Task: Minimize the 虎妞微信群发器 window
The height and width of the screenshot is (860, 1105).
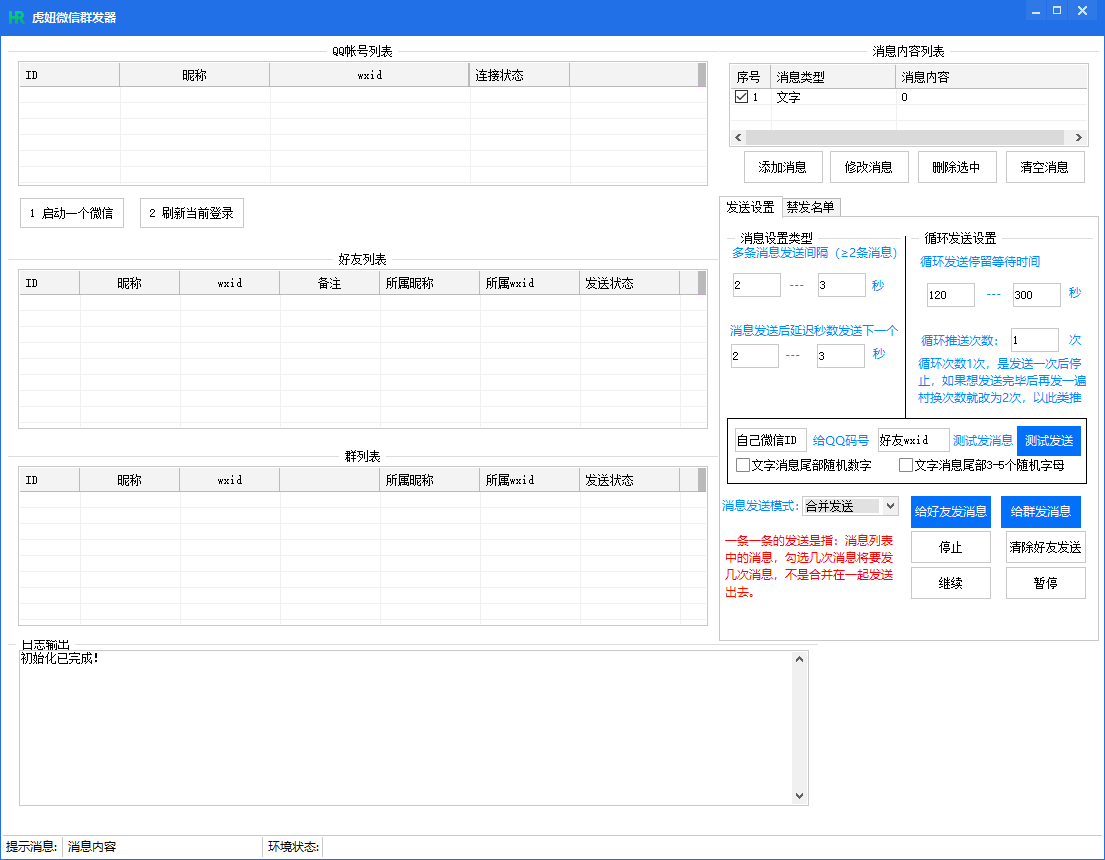Action: pos(1035,11)
